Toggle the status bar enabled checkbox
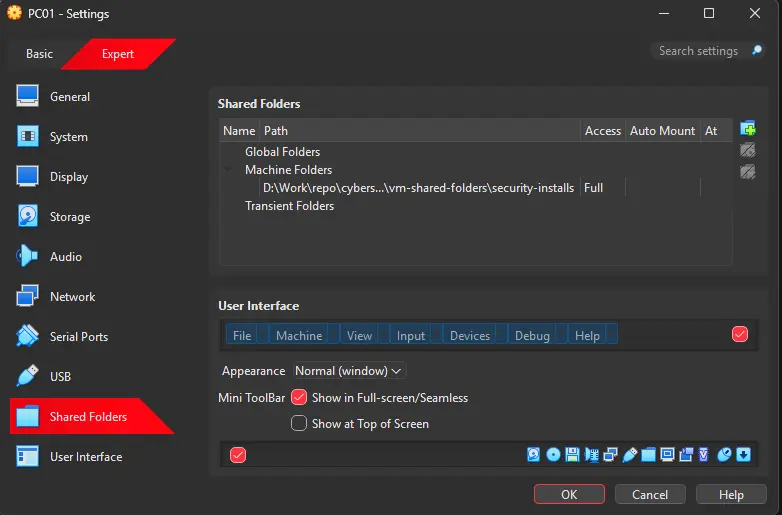 pyautogui.click(x=238, y=455)
